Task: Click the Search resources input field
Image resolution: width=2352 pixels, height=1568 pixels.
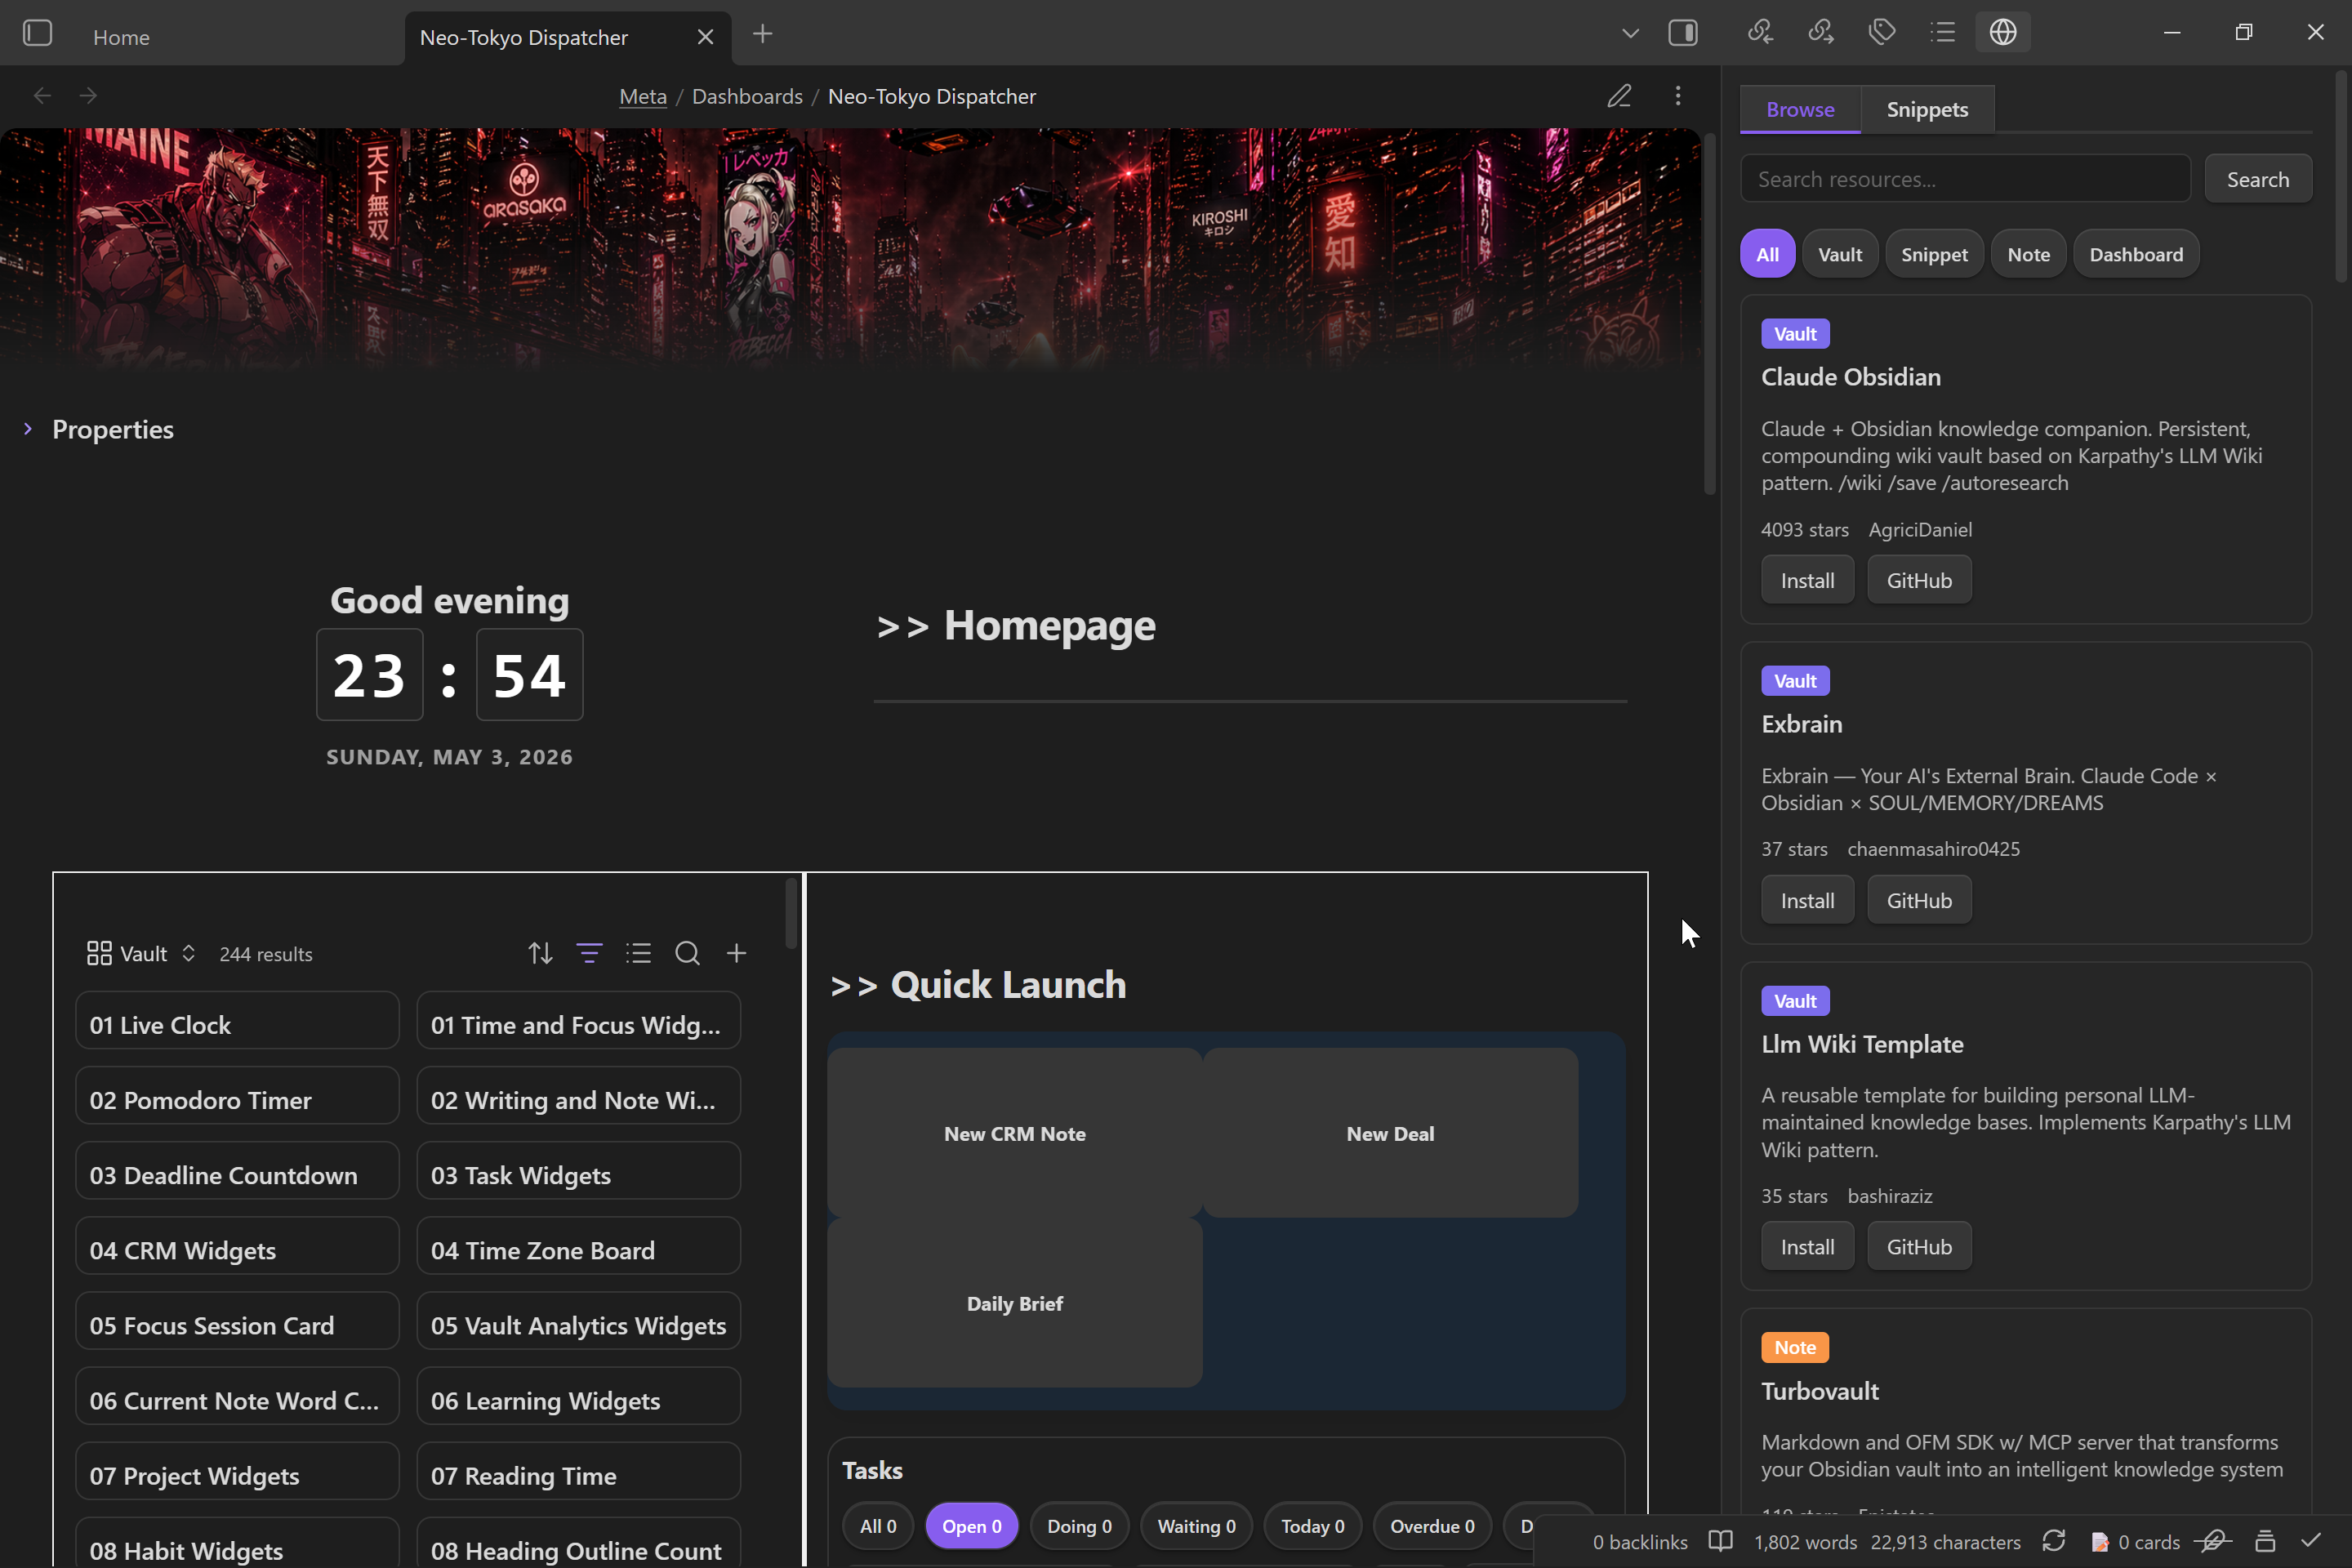Action: pos(1965,179)
